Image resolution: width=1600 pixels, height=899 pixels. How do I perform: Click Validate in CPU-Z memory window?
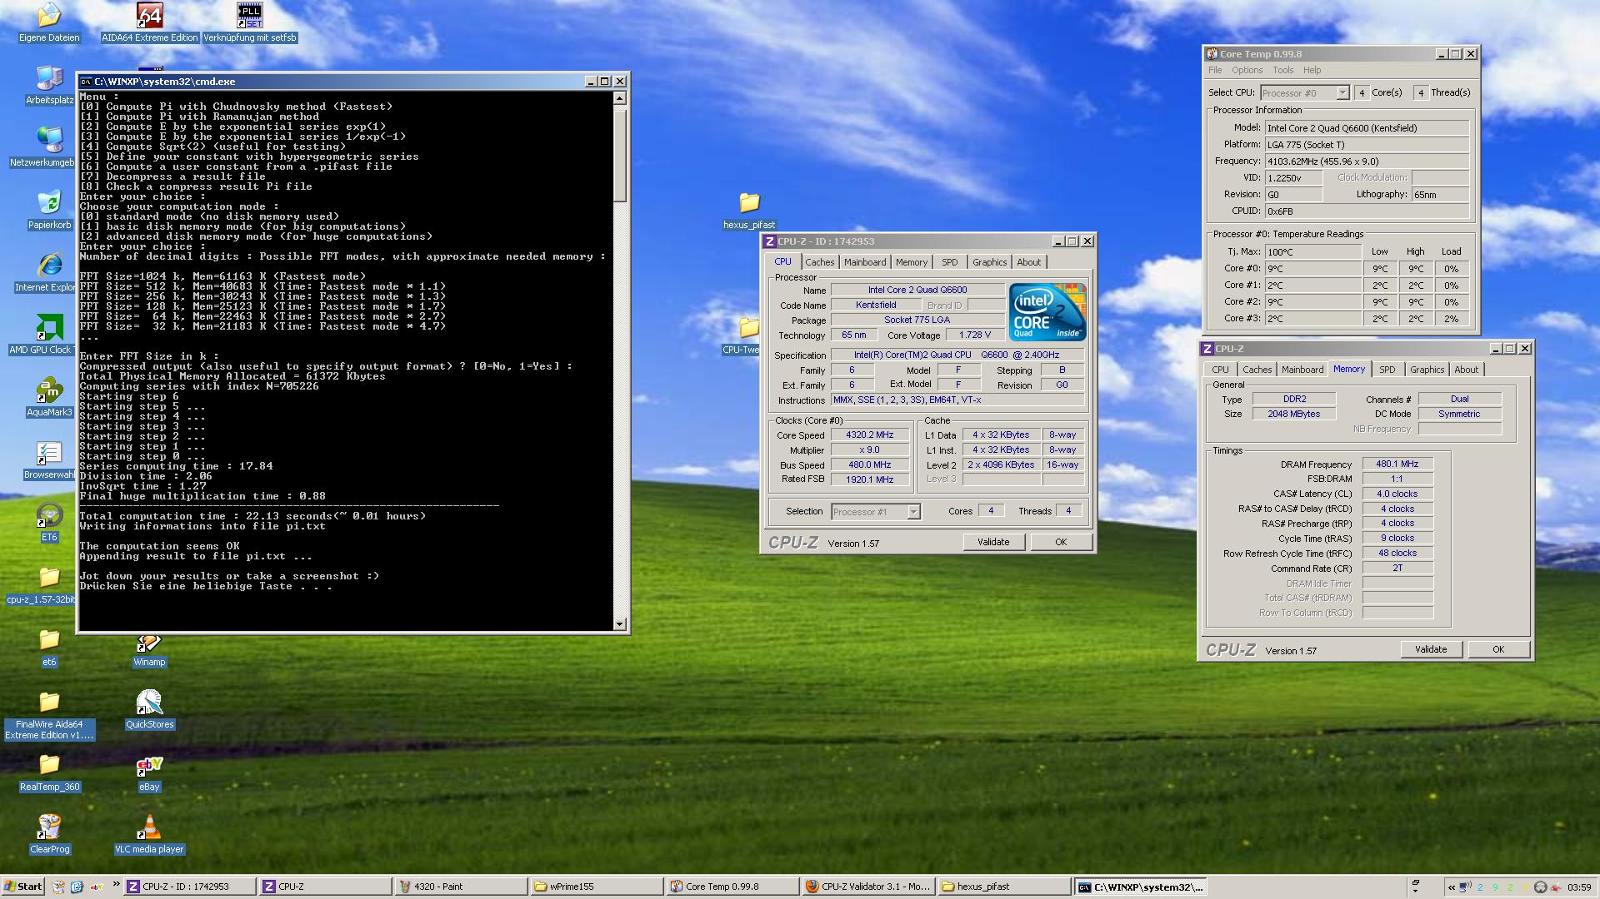coord(1431,649)
